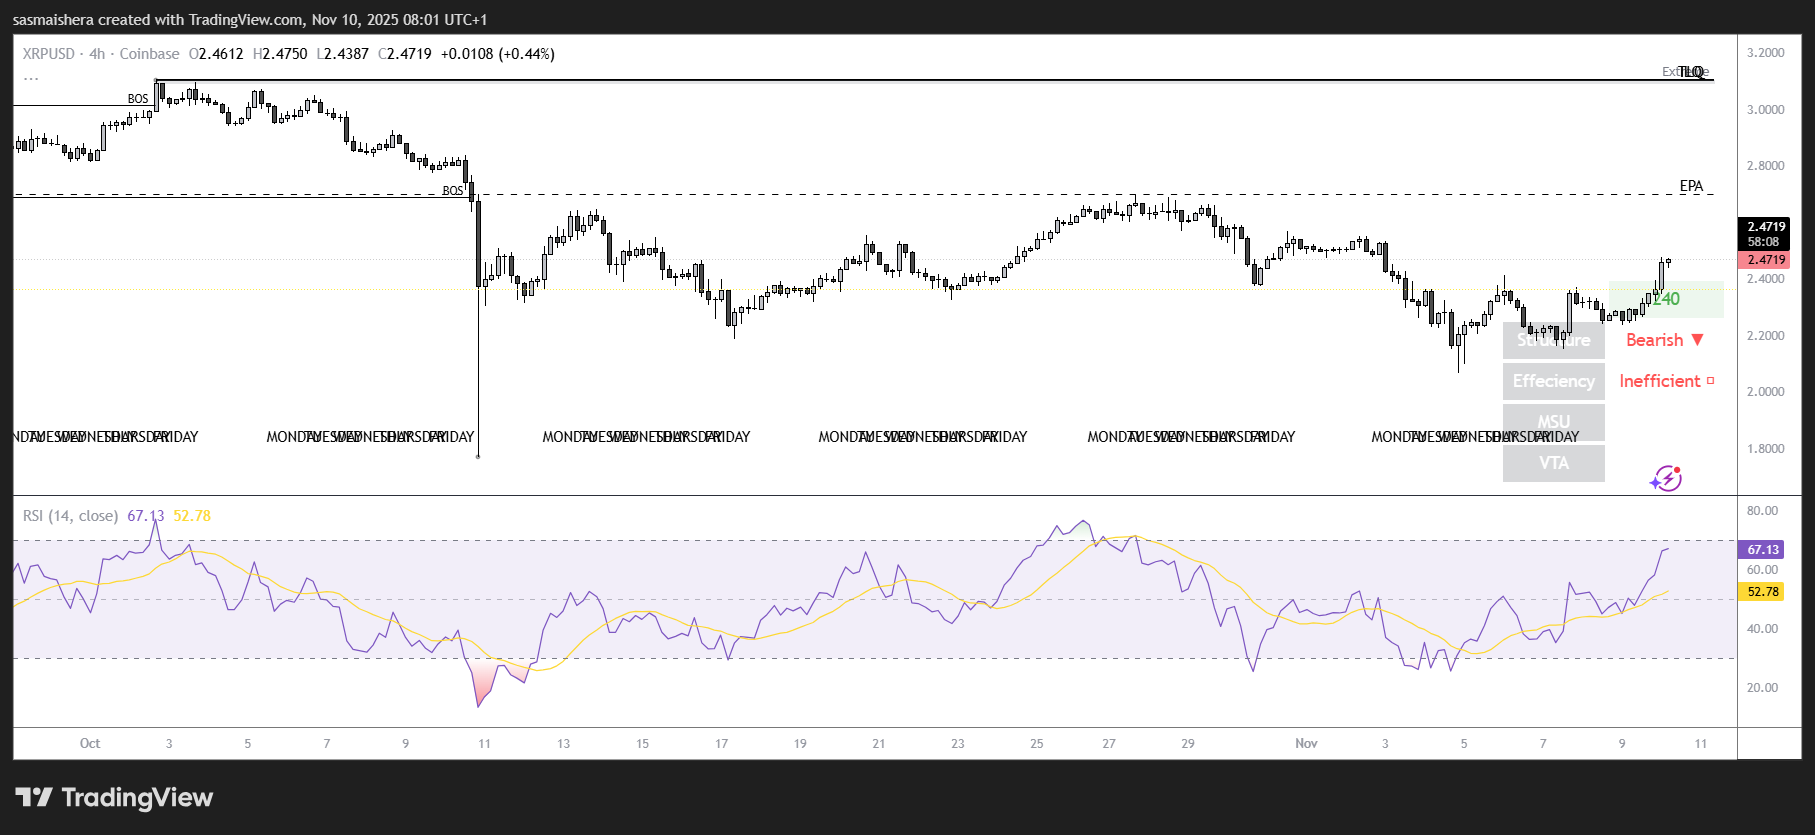Click the 2.8000 price axis level
The image size is (1815, 835).
tap(1765, 166)
